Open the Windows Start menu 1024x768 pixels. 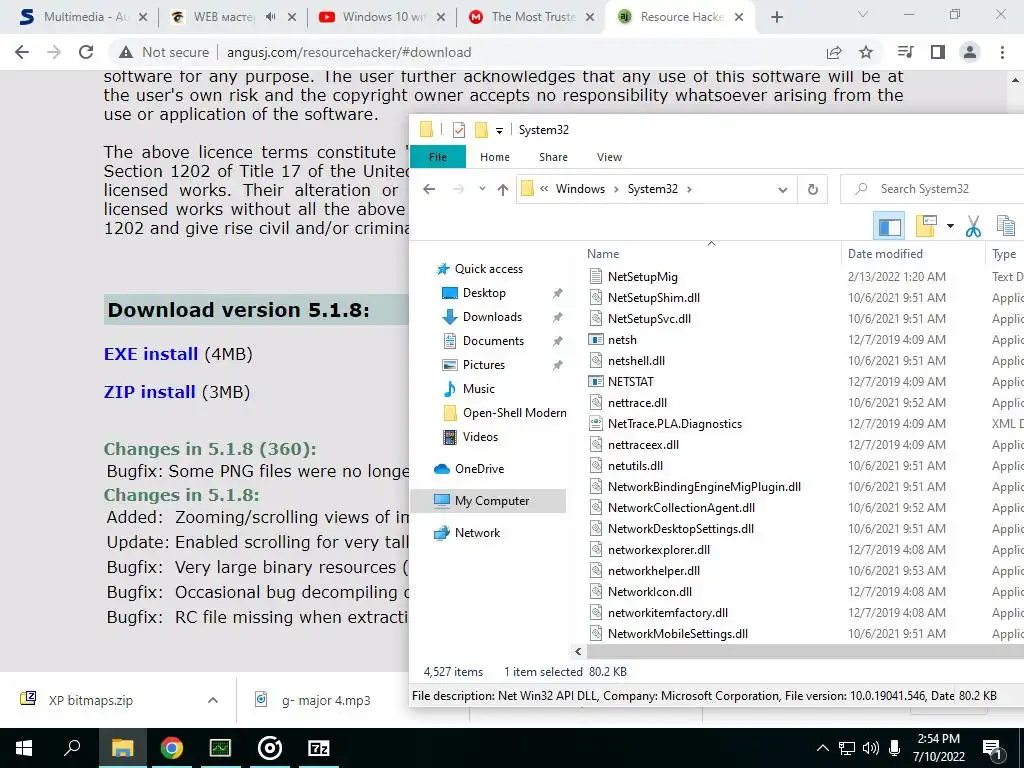24,748
